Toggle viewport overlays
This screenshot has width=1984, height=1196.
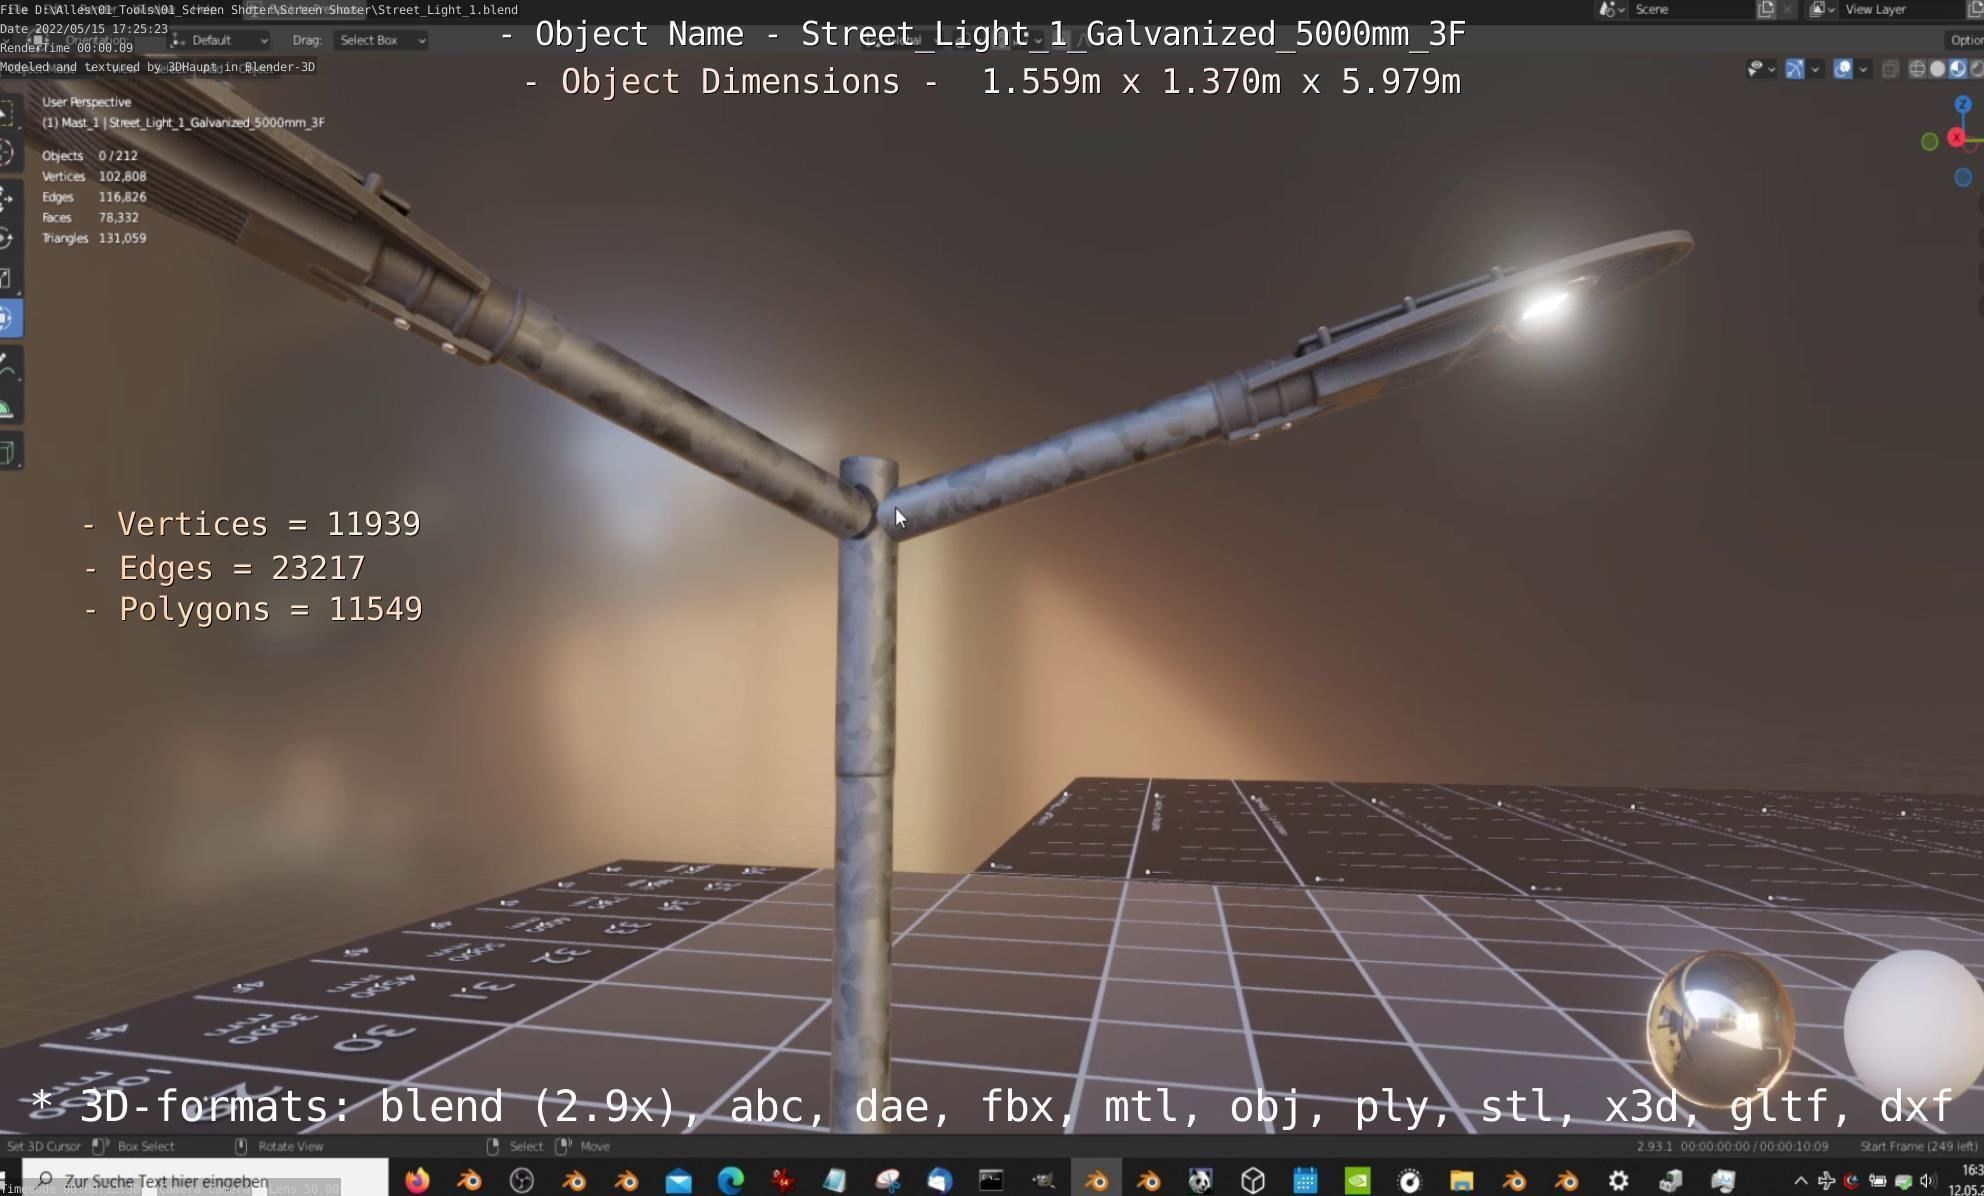point(1843,69)
